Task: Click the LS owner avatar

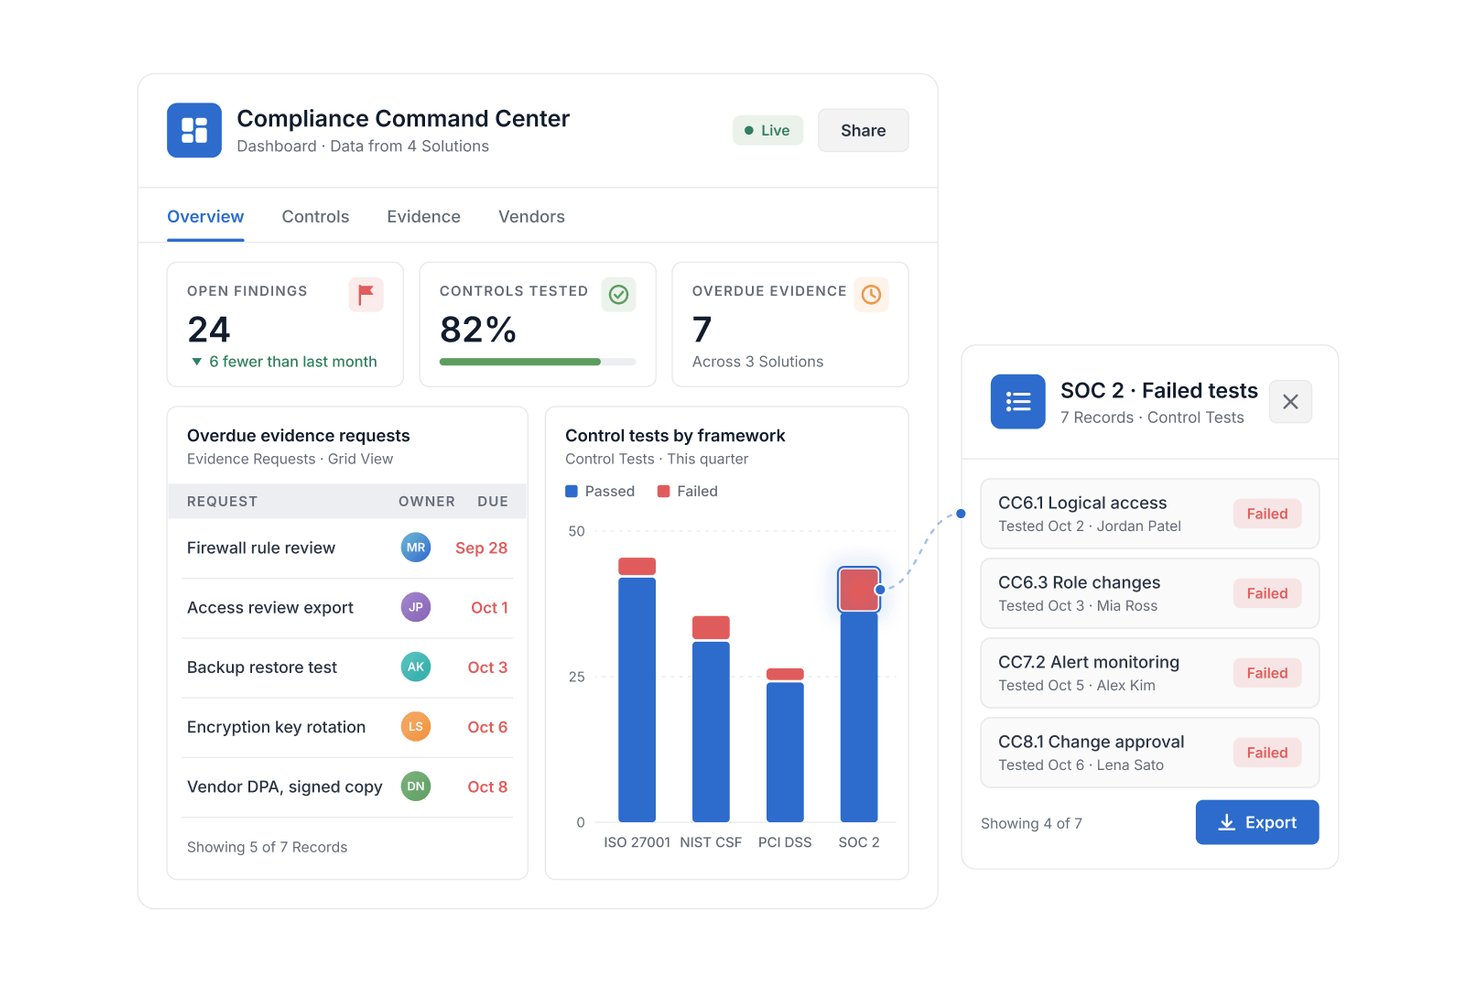Action: coord(416,727)
